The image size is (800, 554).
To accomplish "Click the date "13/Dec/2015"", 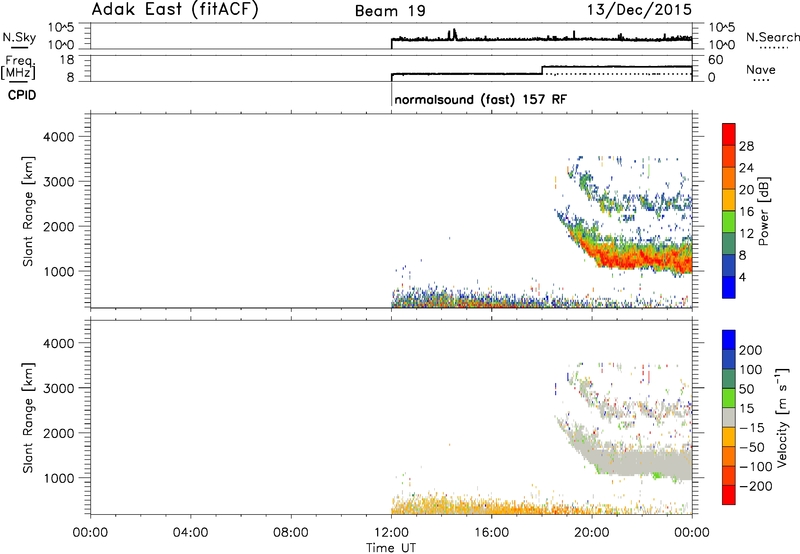I will pyautogui.click(x=639, y=10).
